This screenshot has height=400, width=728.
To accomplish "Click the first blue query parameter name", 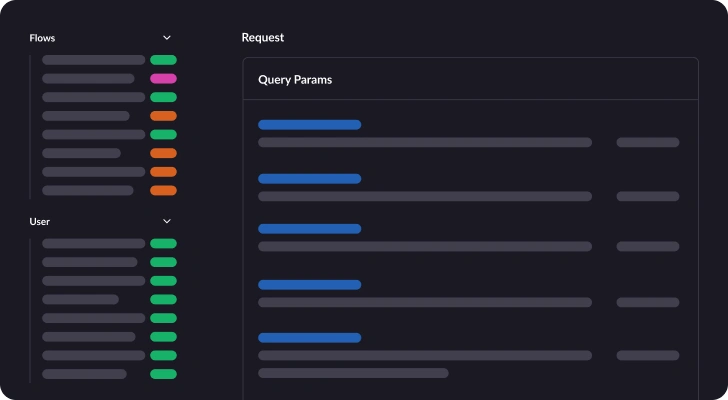I will coord(309,125).
